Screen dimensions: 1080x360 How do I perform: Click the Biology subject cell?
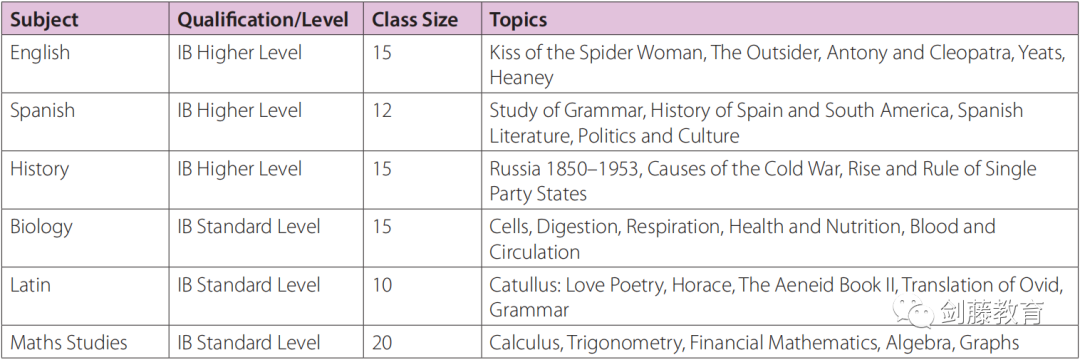click(x=85, y=237)
